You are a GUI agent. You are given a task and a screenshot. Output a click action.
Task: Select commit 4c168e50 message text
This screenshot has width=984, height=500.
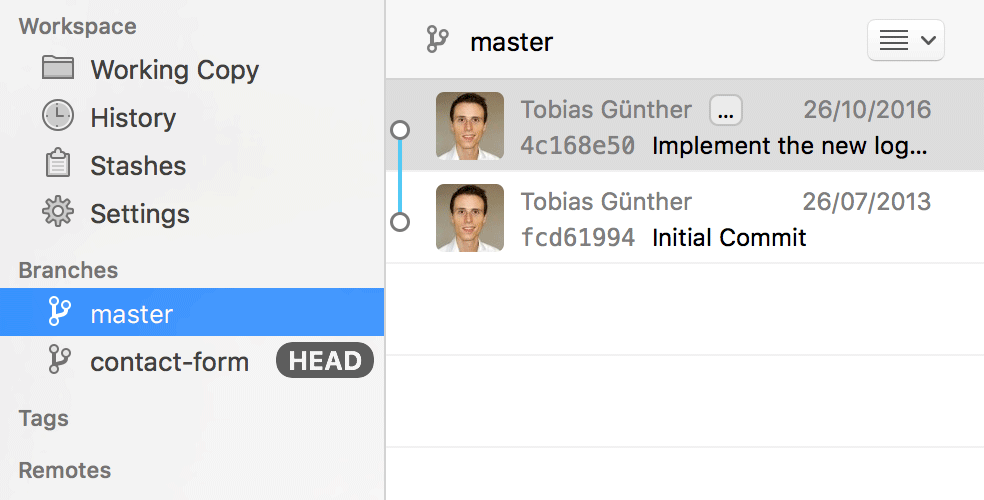click(790, 146)
